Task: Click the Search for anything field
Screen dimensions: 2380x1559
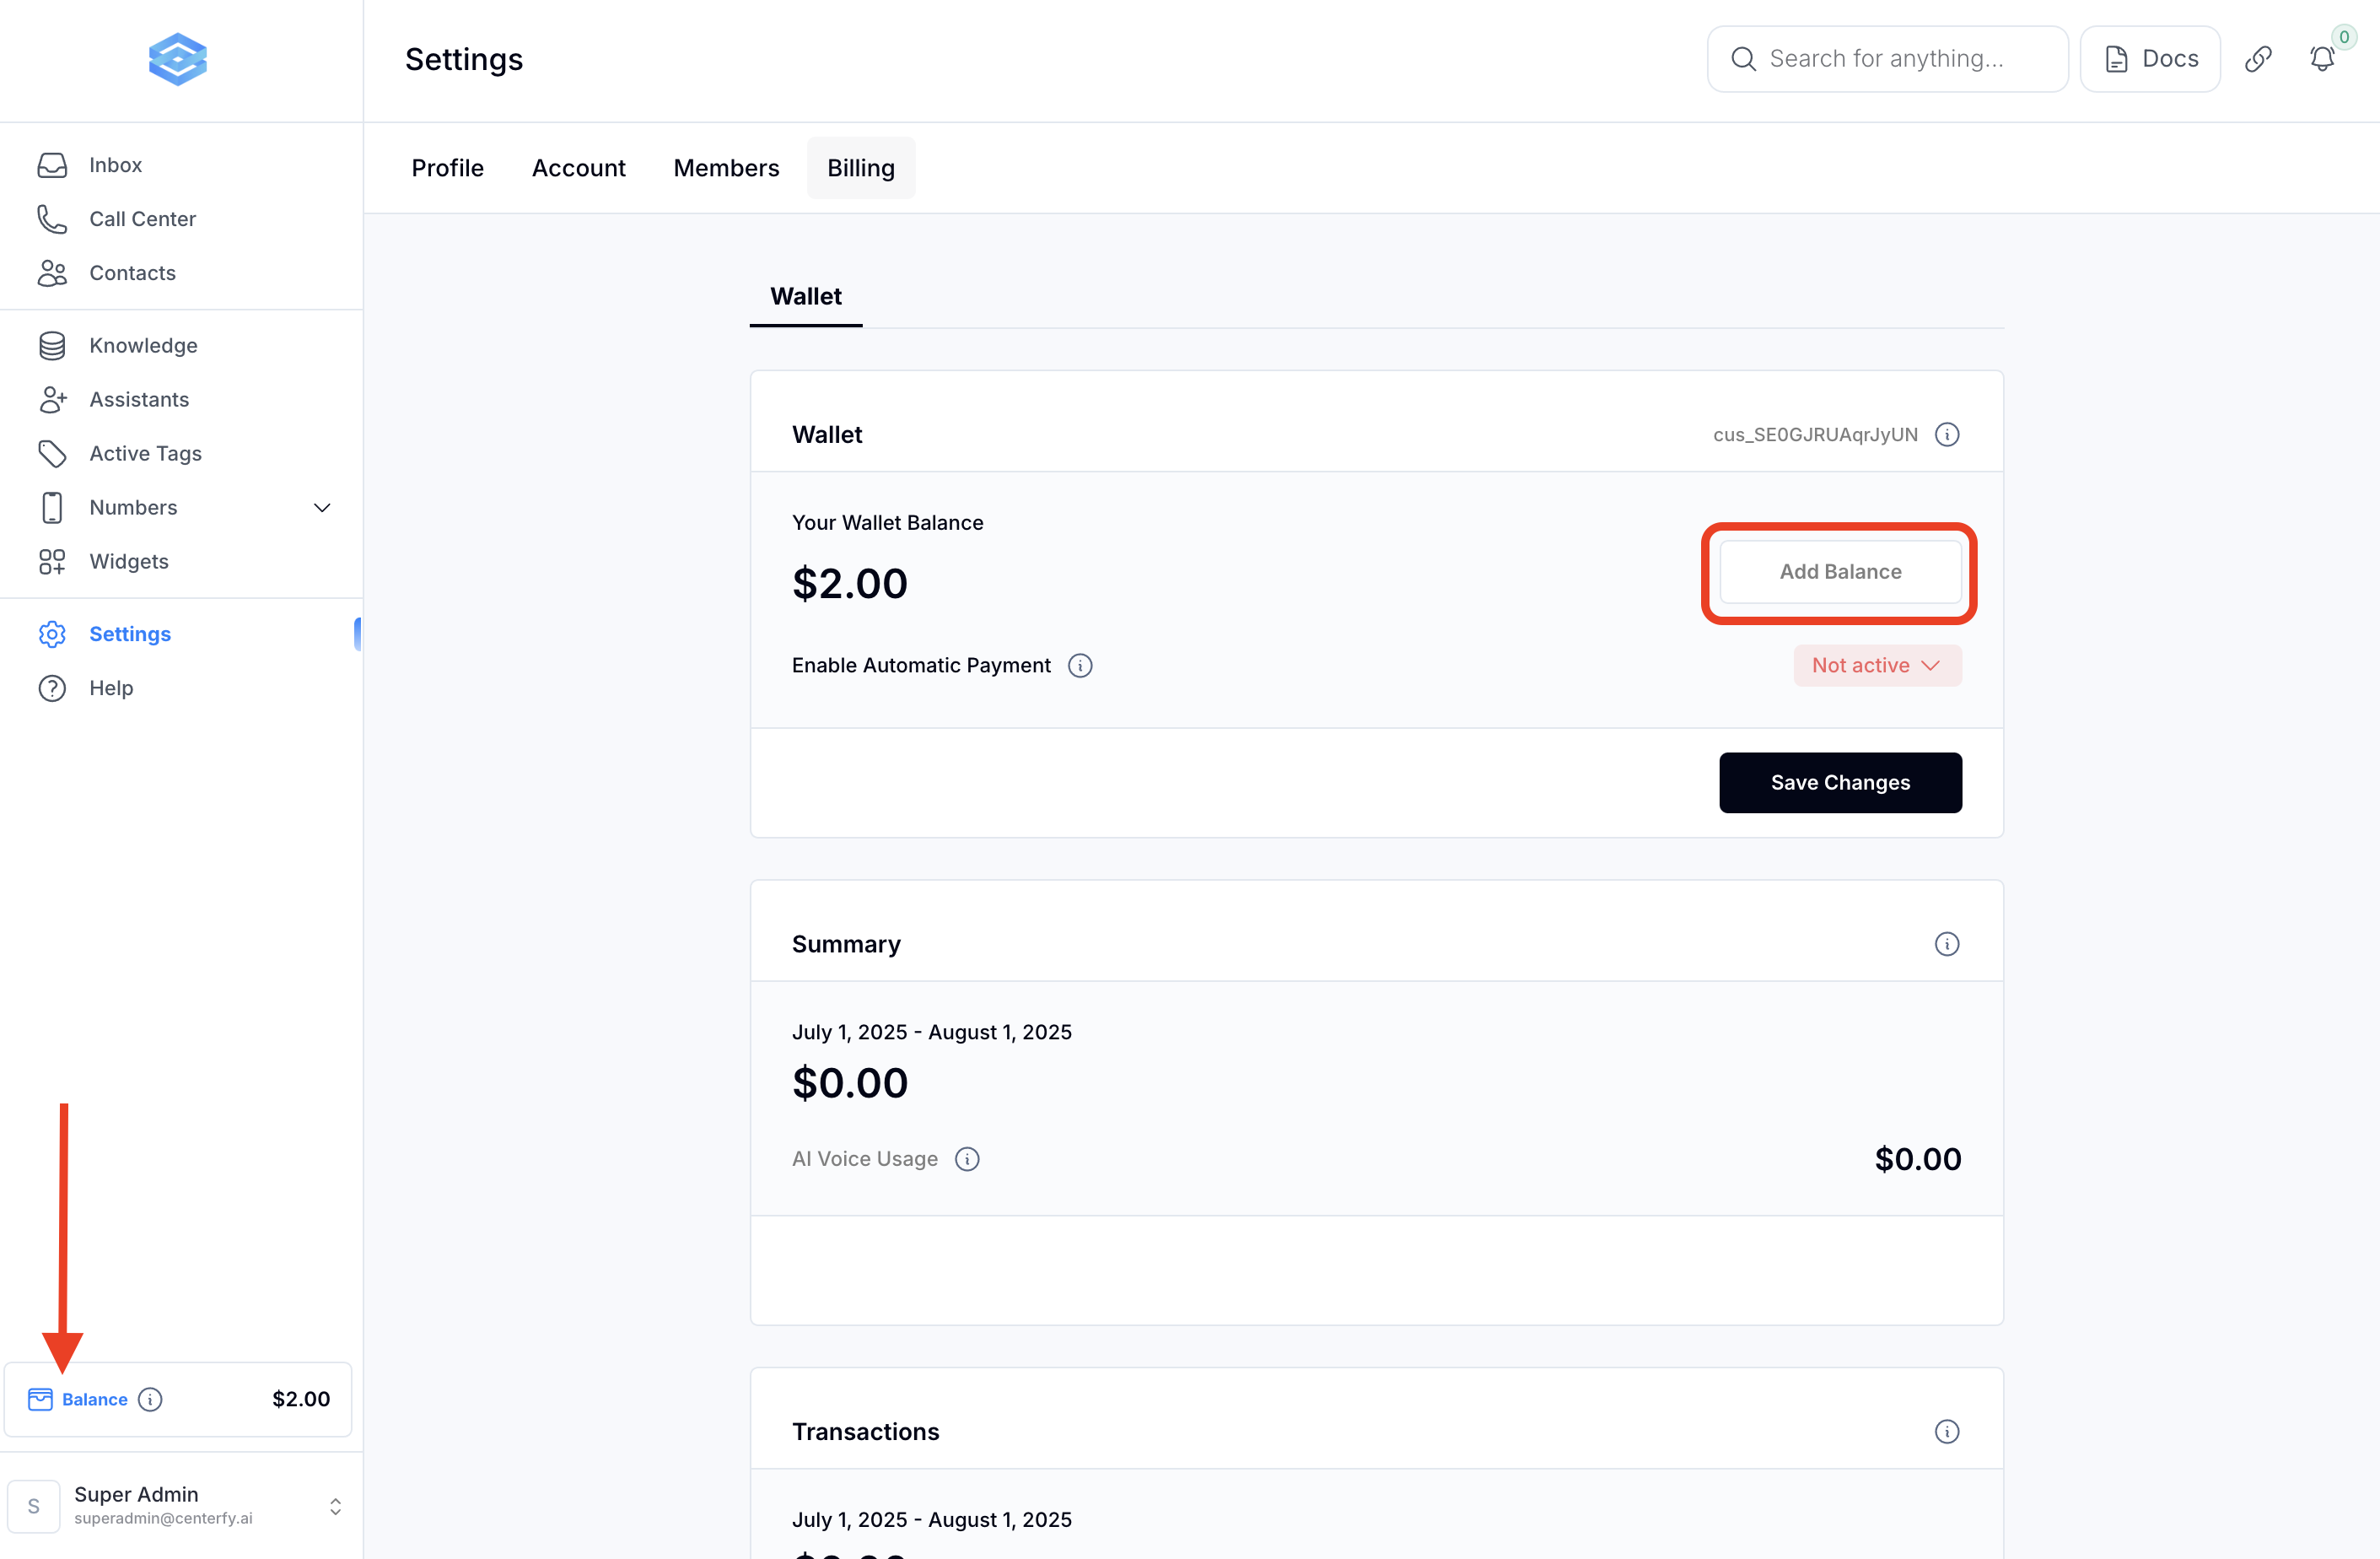Action: point(1886,59)
